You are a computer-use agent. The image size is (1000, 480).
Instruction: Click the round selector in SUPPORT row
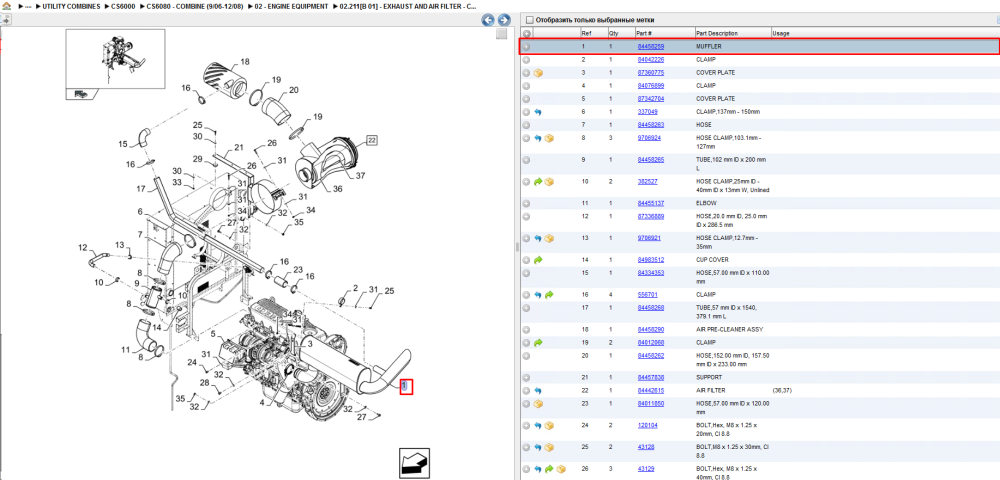point(526,377)
